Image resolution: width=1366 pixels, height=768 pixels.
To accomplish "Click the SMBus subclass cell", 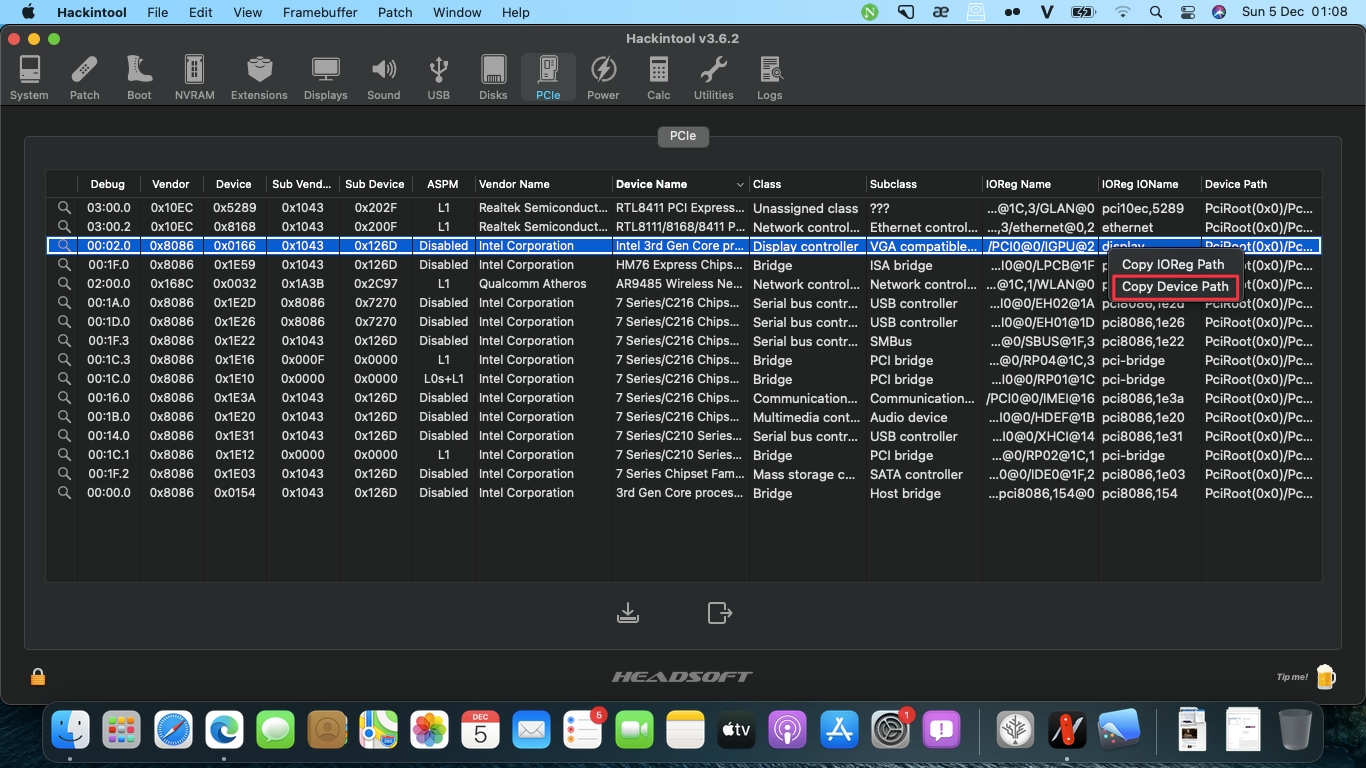I will (x=891, y=341).
